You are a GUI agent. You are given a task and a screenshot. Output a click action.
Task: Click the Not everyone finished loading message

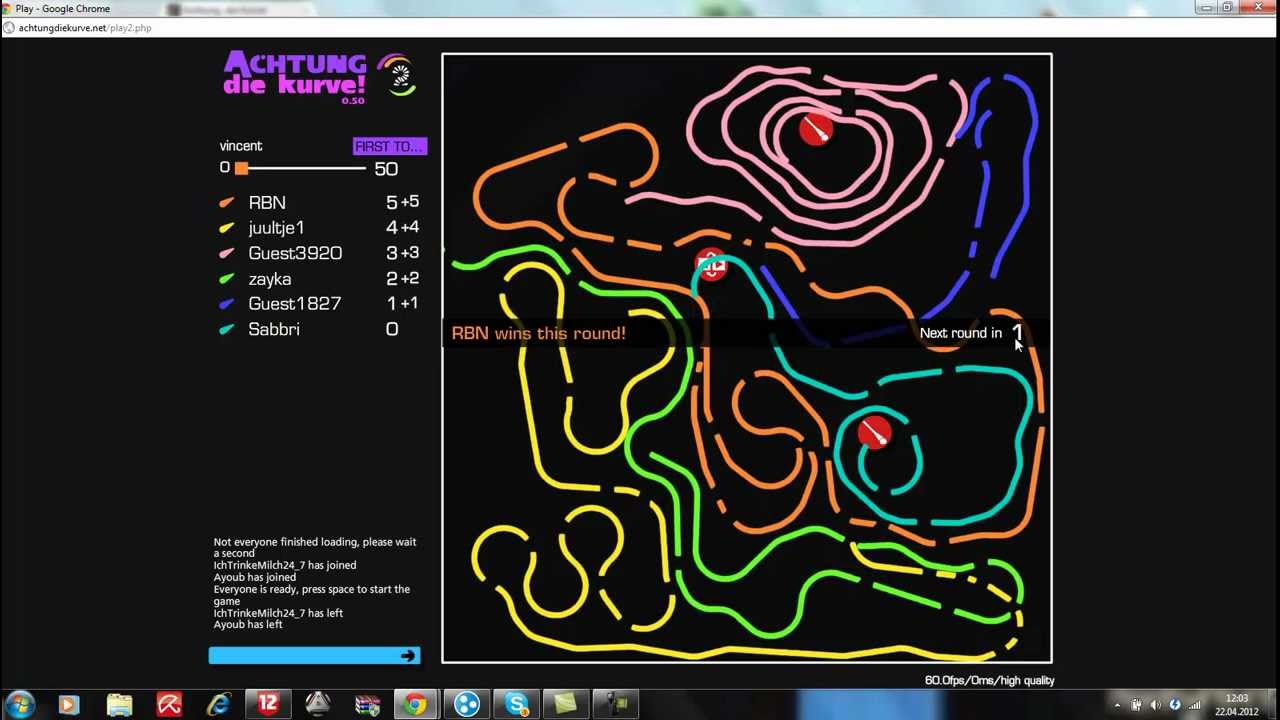315,547
